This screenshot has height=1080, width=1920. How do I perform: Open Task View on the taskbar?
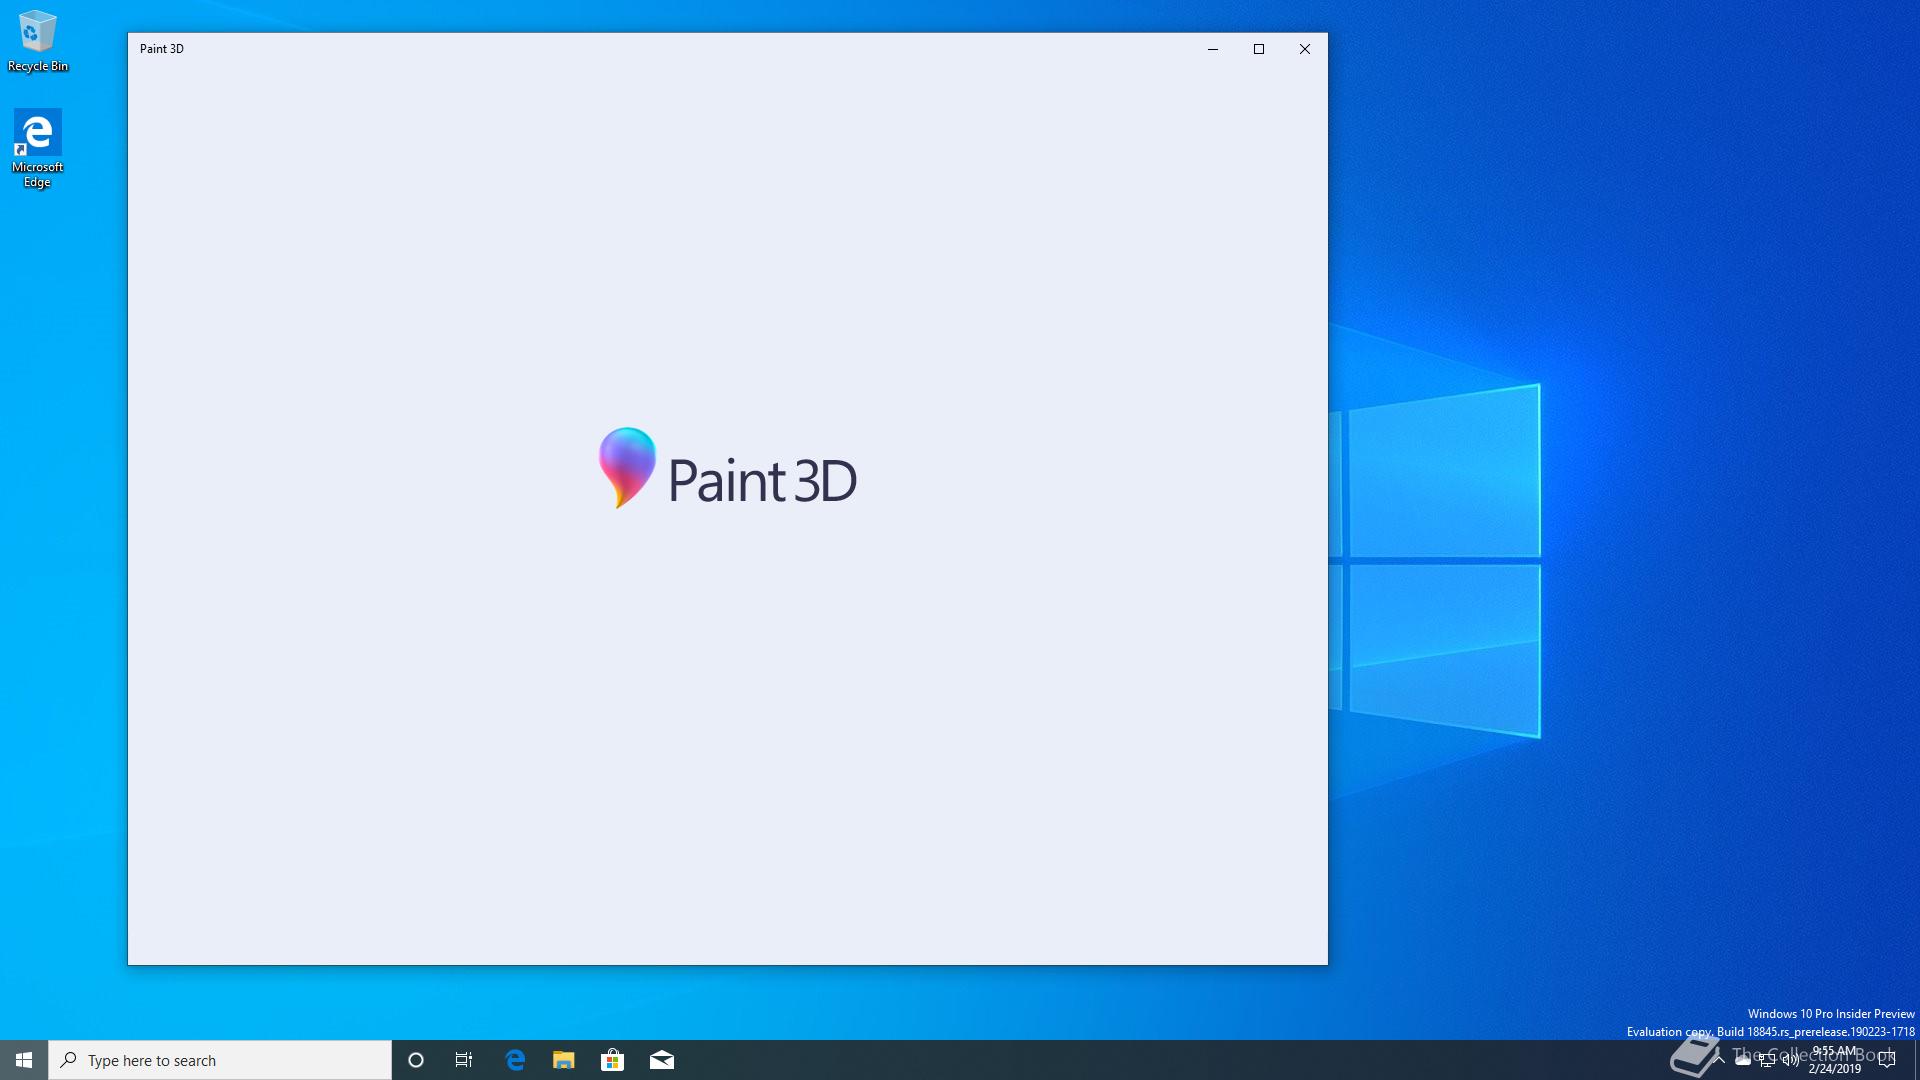point(464,1060)
